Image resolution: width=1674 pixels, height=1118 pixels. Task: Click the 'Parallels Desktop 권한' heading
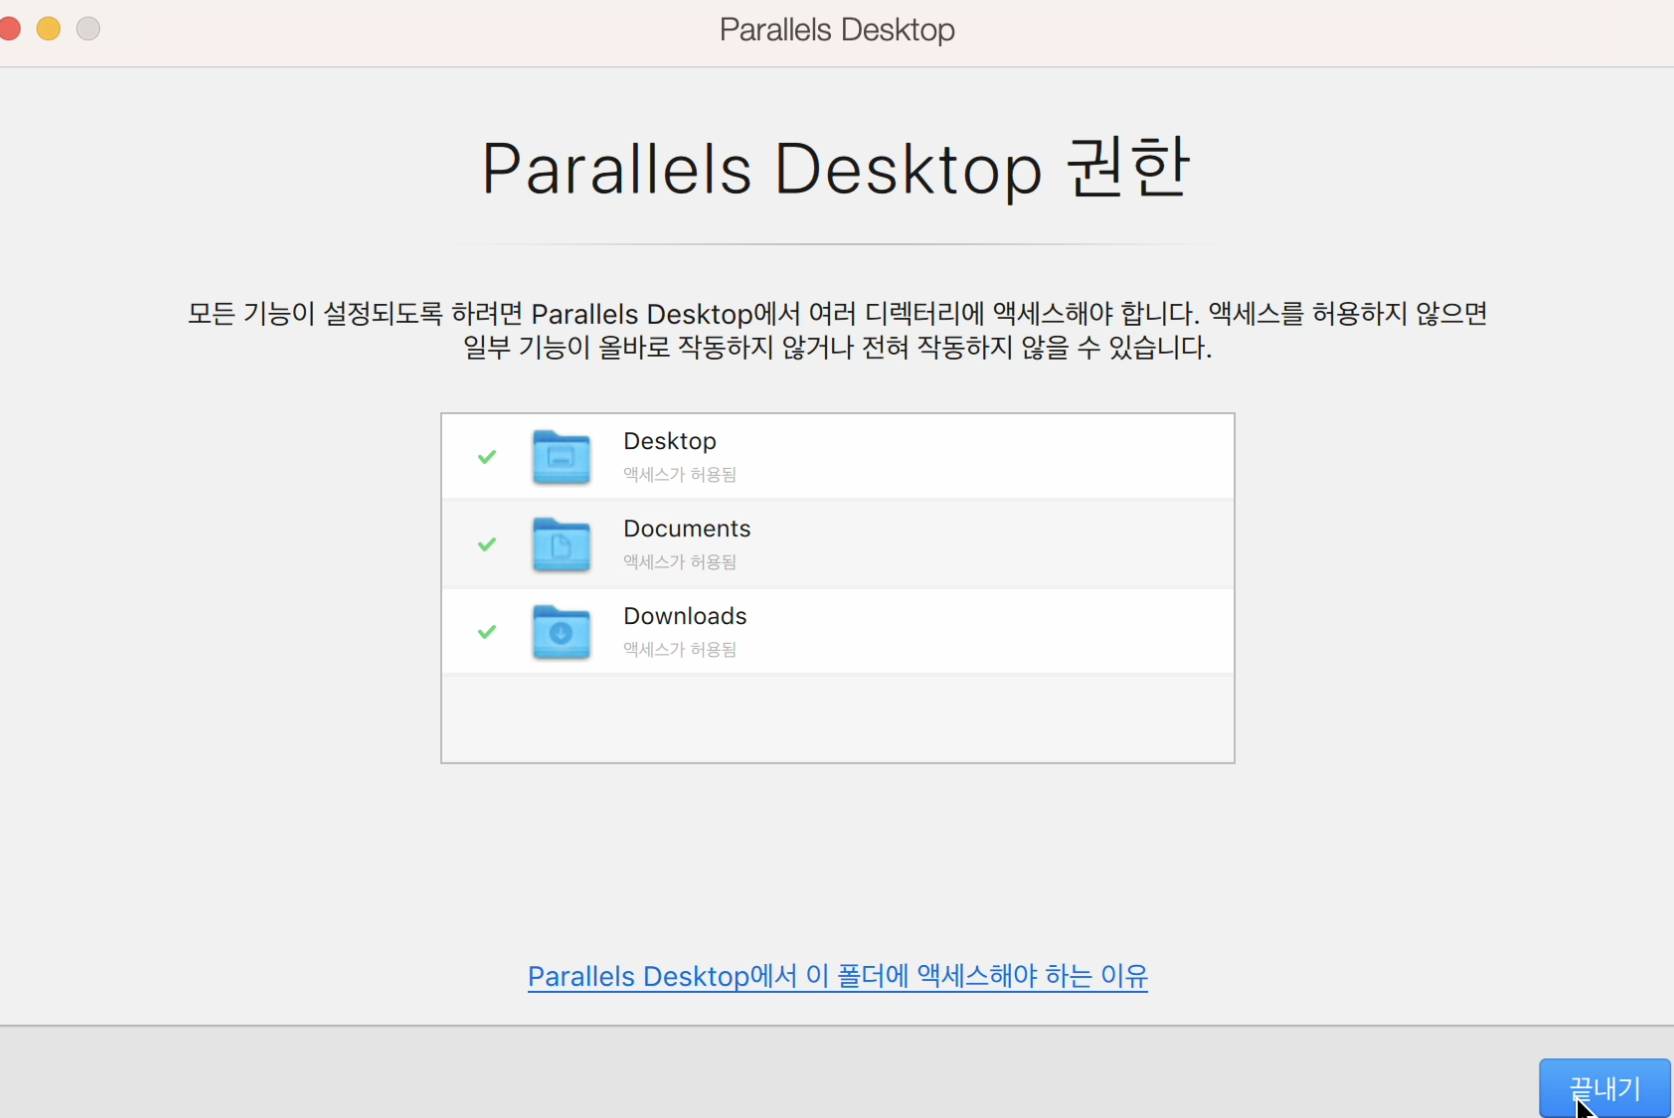click(836, 168)
